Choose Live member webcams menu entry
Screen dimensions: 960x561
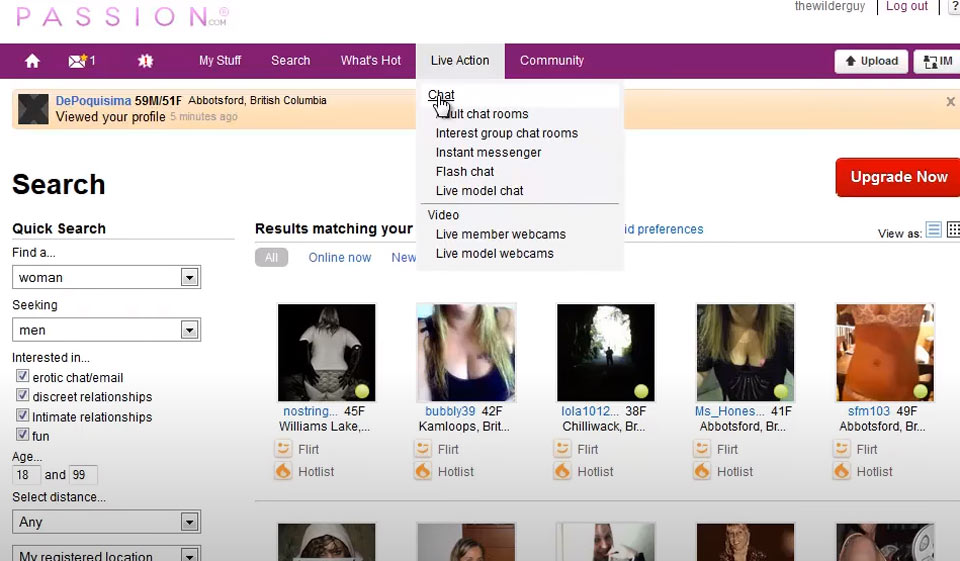[500, 234]
